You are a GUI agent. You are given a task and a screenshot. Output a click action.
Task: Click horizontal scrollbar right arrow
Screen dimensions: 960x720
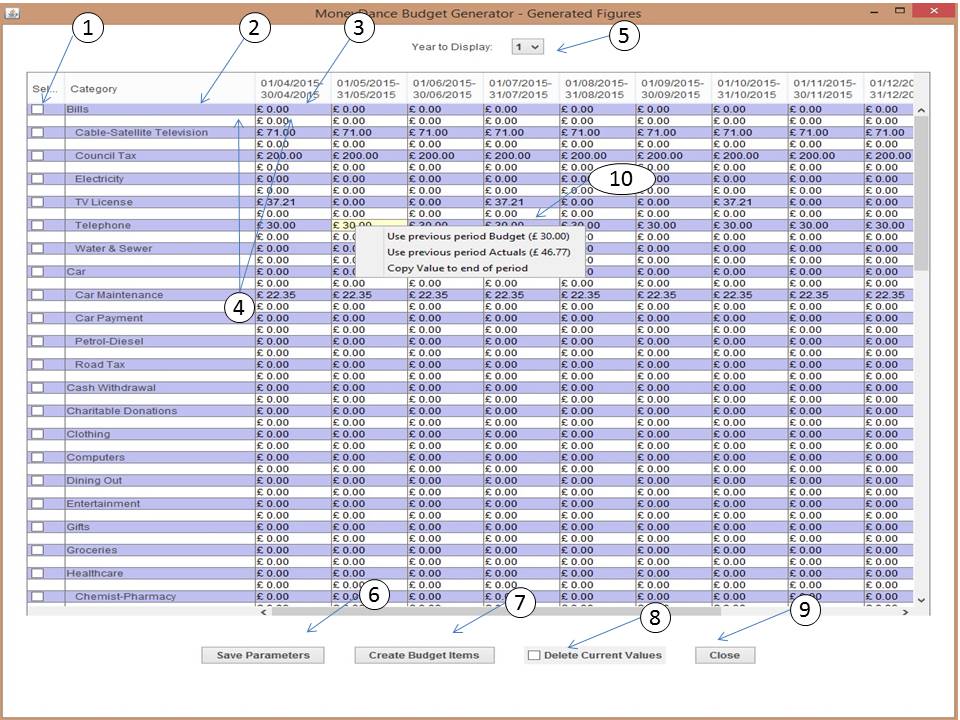click(906, 611)
